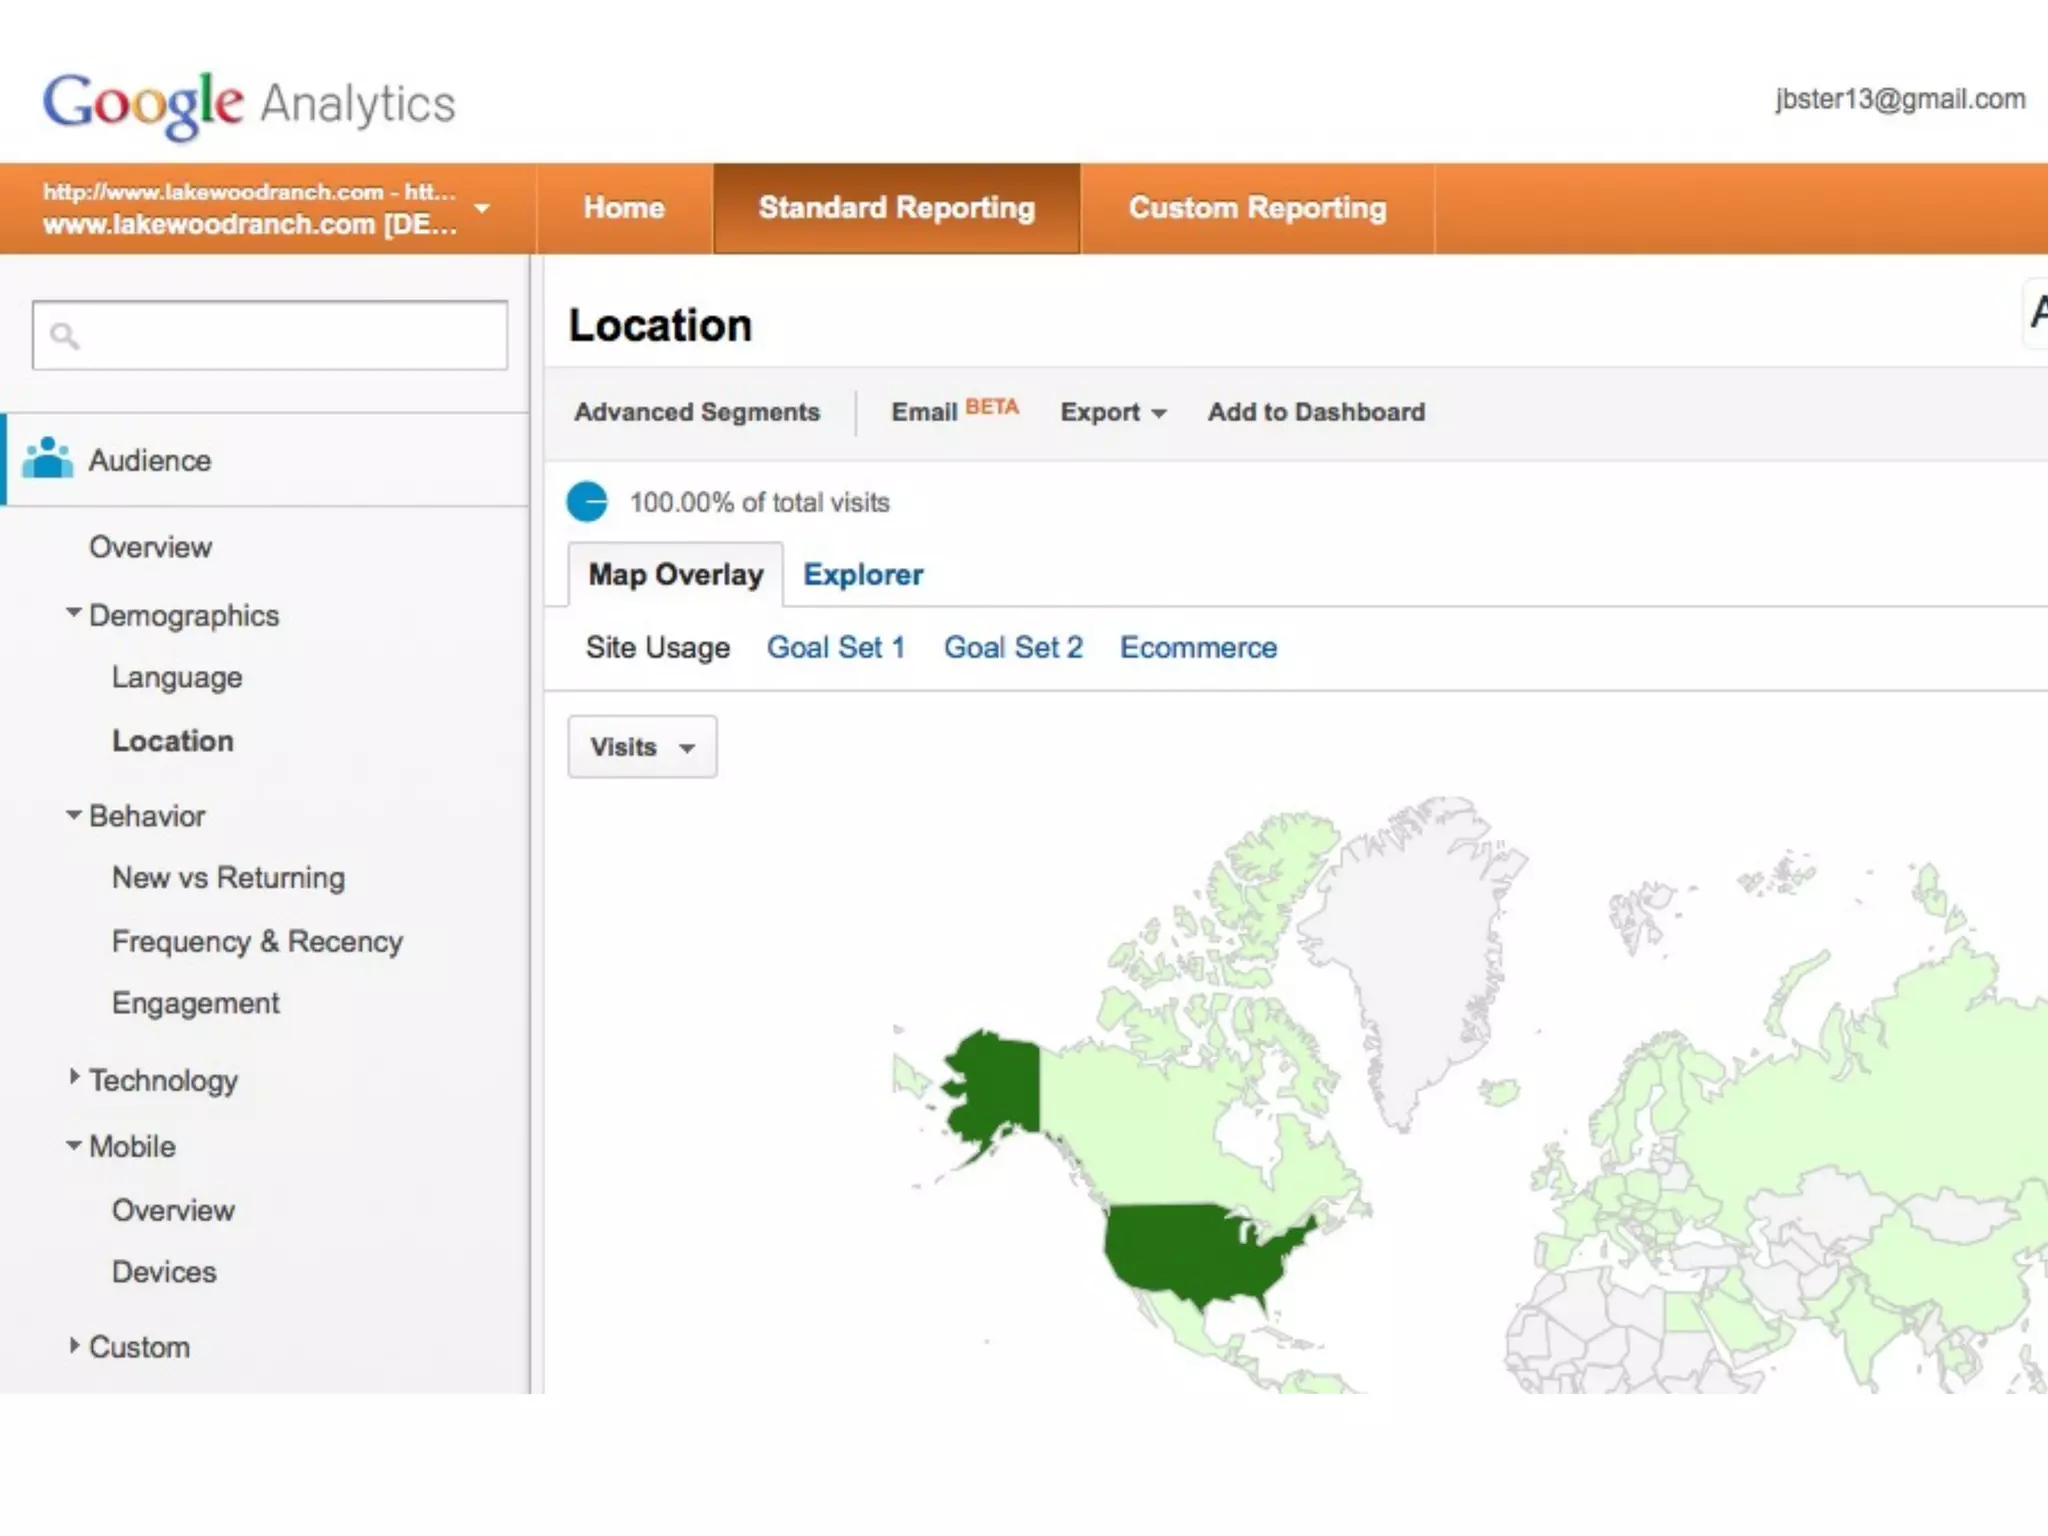Click the Ecommerce link
Screen dimensions: 2048x1536
point(1198,648)
